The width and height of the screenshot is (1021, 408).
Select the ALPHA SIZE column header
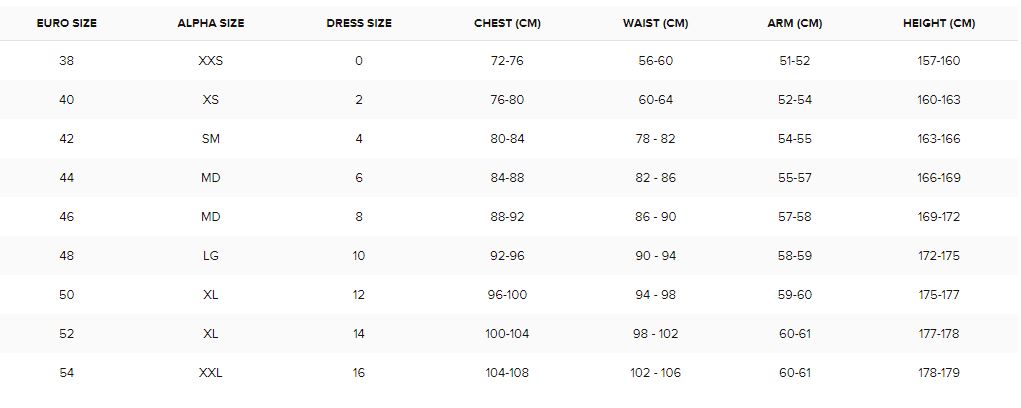tap(211, 22)
